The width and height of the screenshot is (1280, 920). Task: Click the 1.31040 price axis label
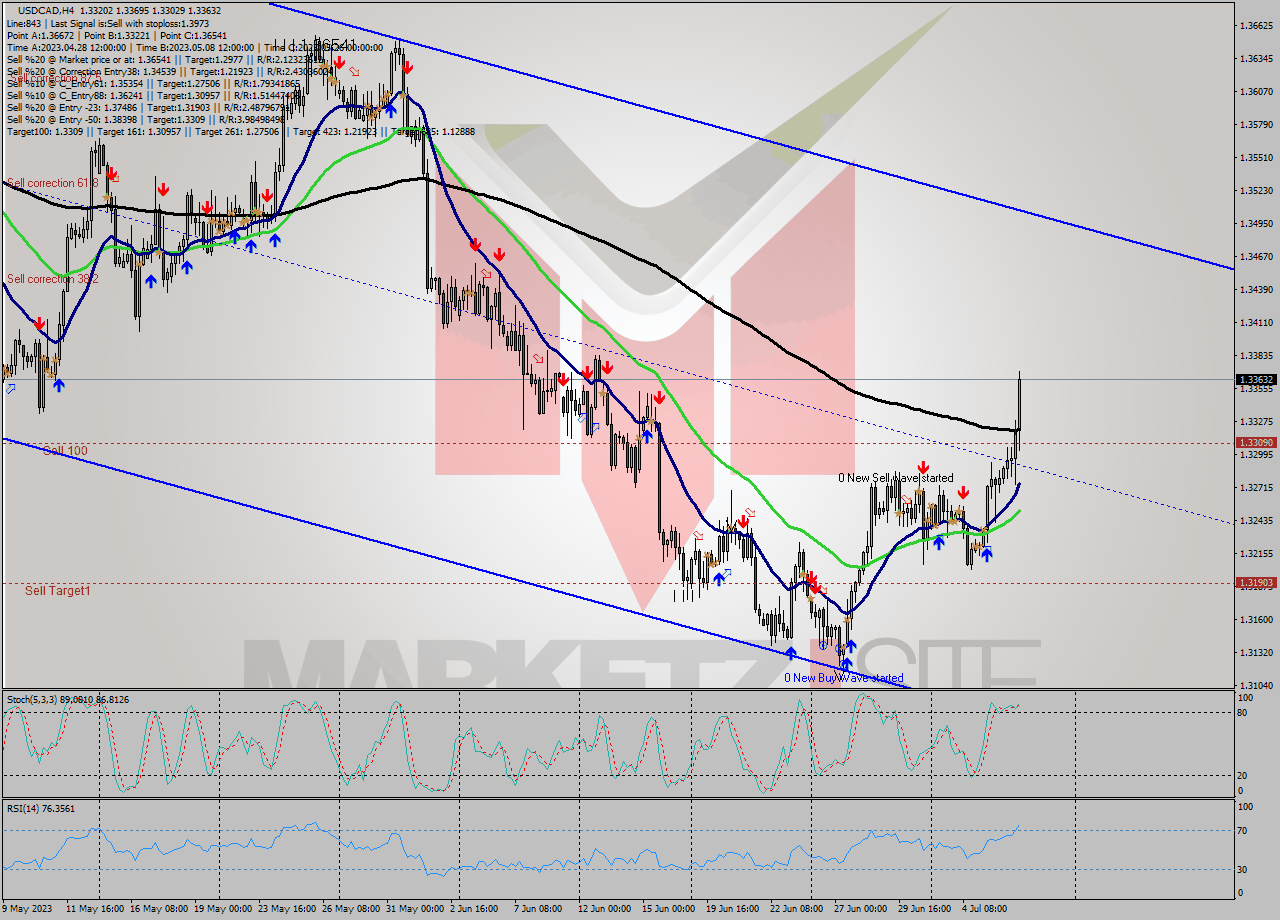tap(1255, 685)
